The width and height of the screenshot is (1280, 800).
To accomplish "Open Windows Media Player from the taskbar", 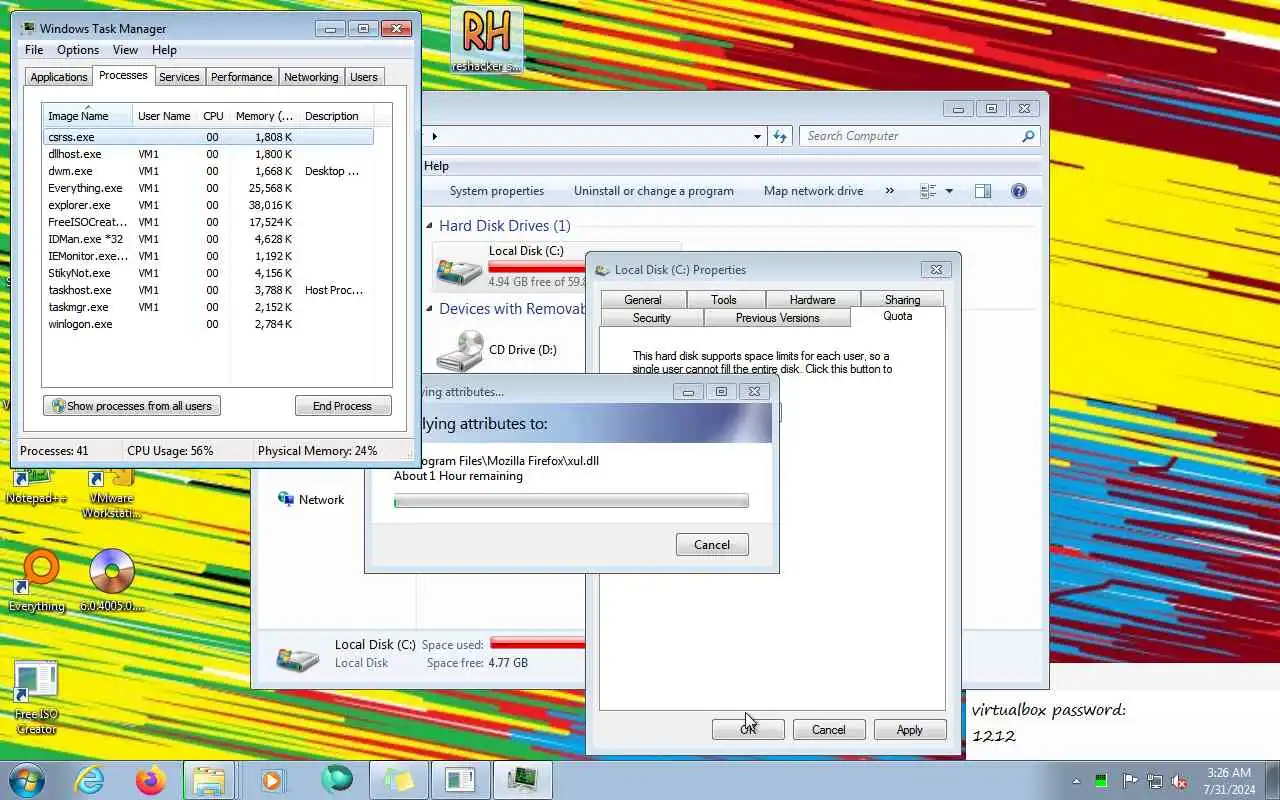I will pyautogui.click(x=272, y=780).
